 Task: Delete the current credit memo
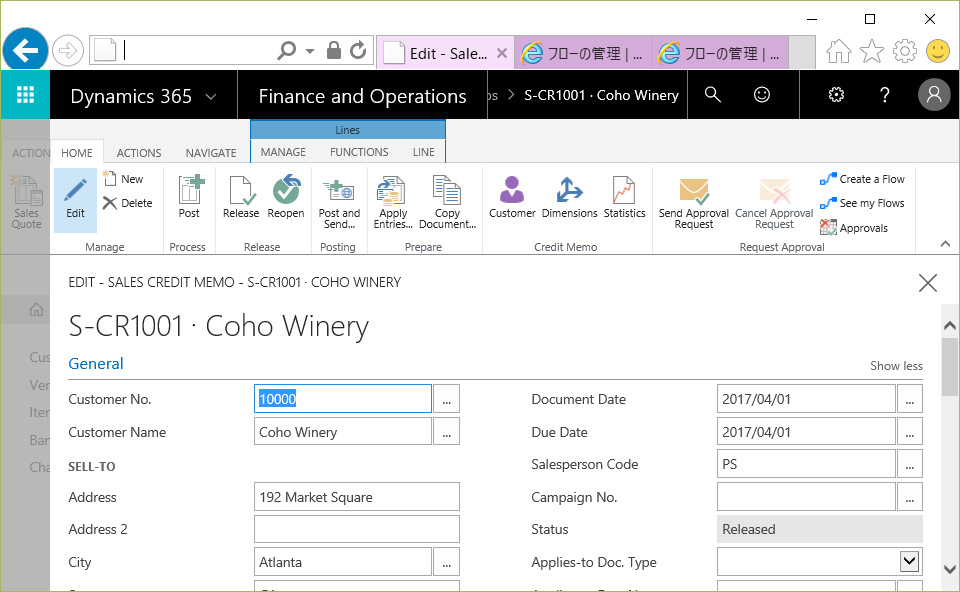pos(128,203)
